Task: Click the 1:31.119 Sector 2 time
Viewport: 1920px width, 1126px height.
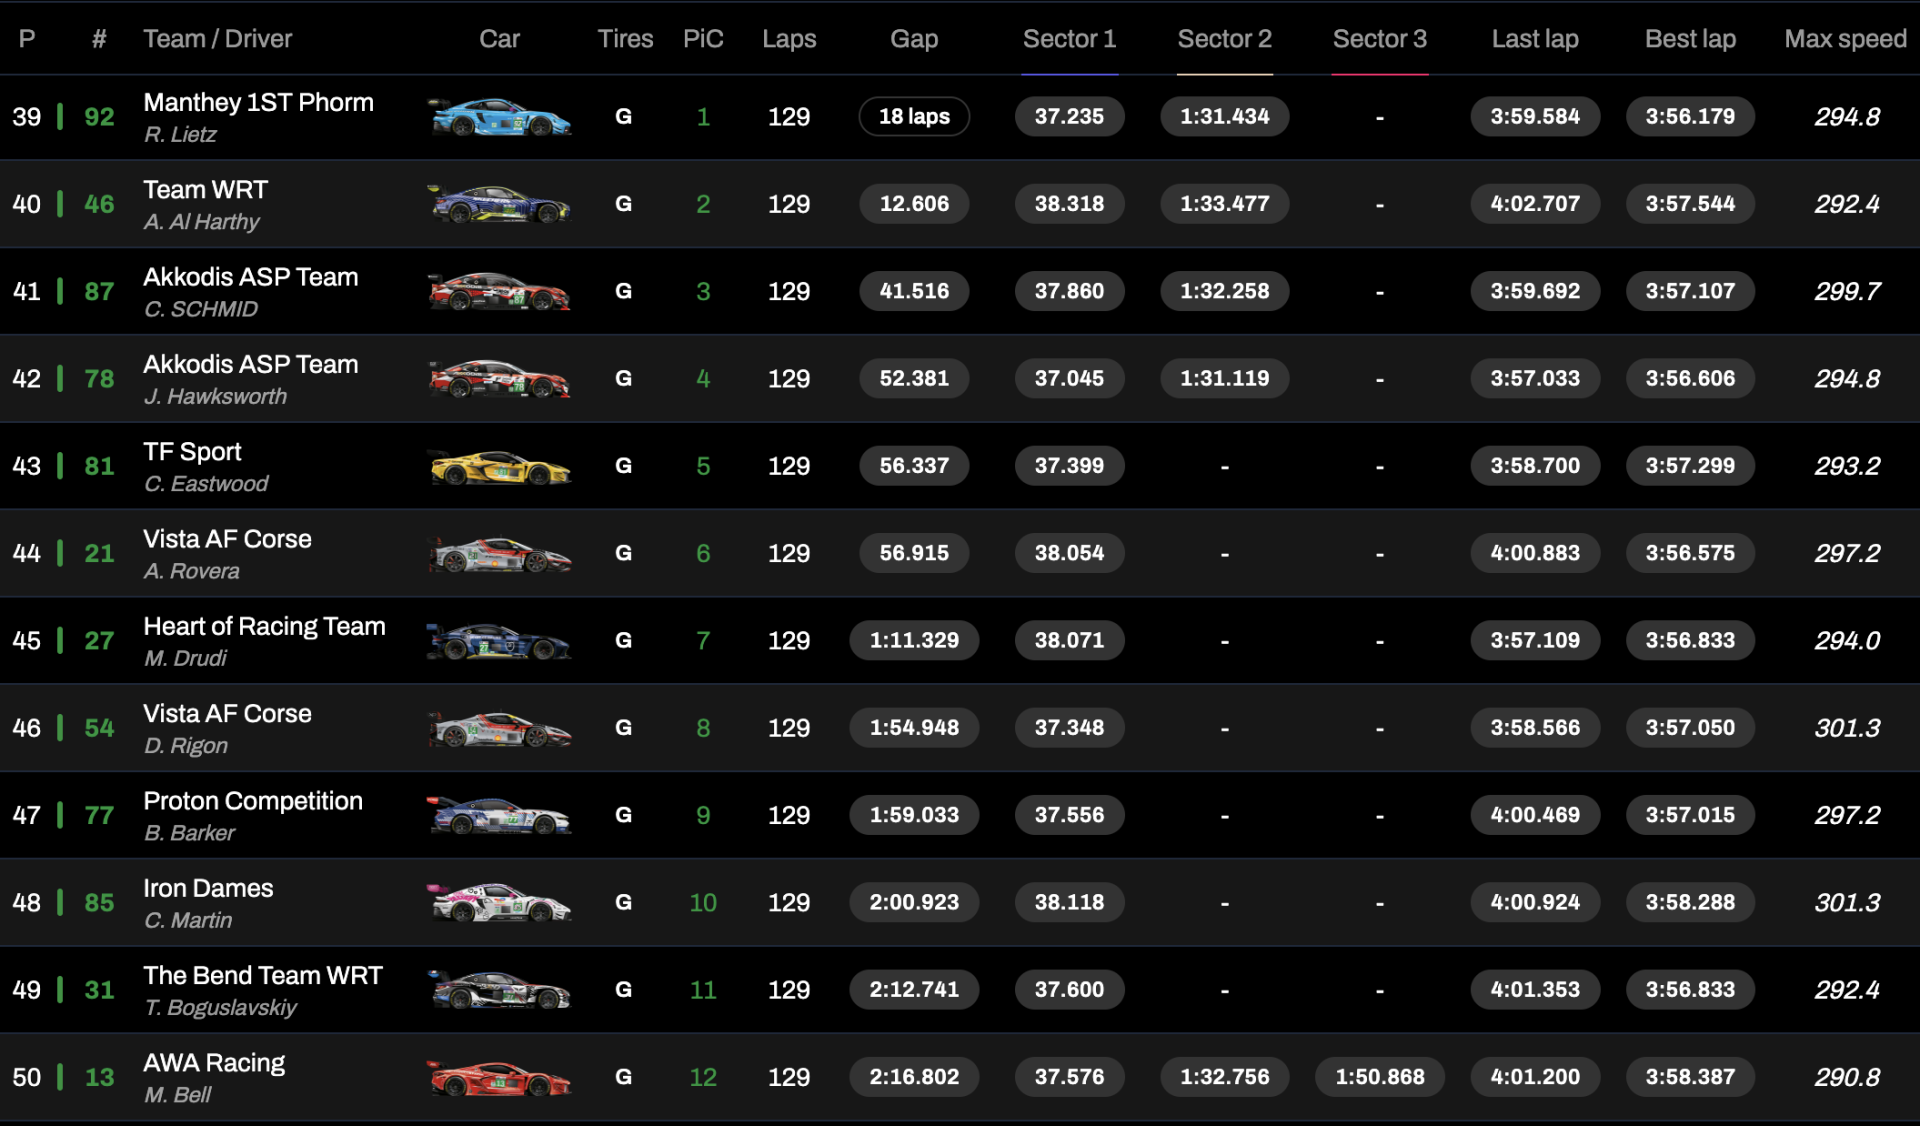Action: [1224, 378]
